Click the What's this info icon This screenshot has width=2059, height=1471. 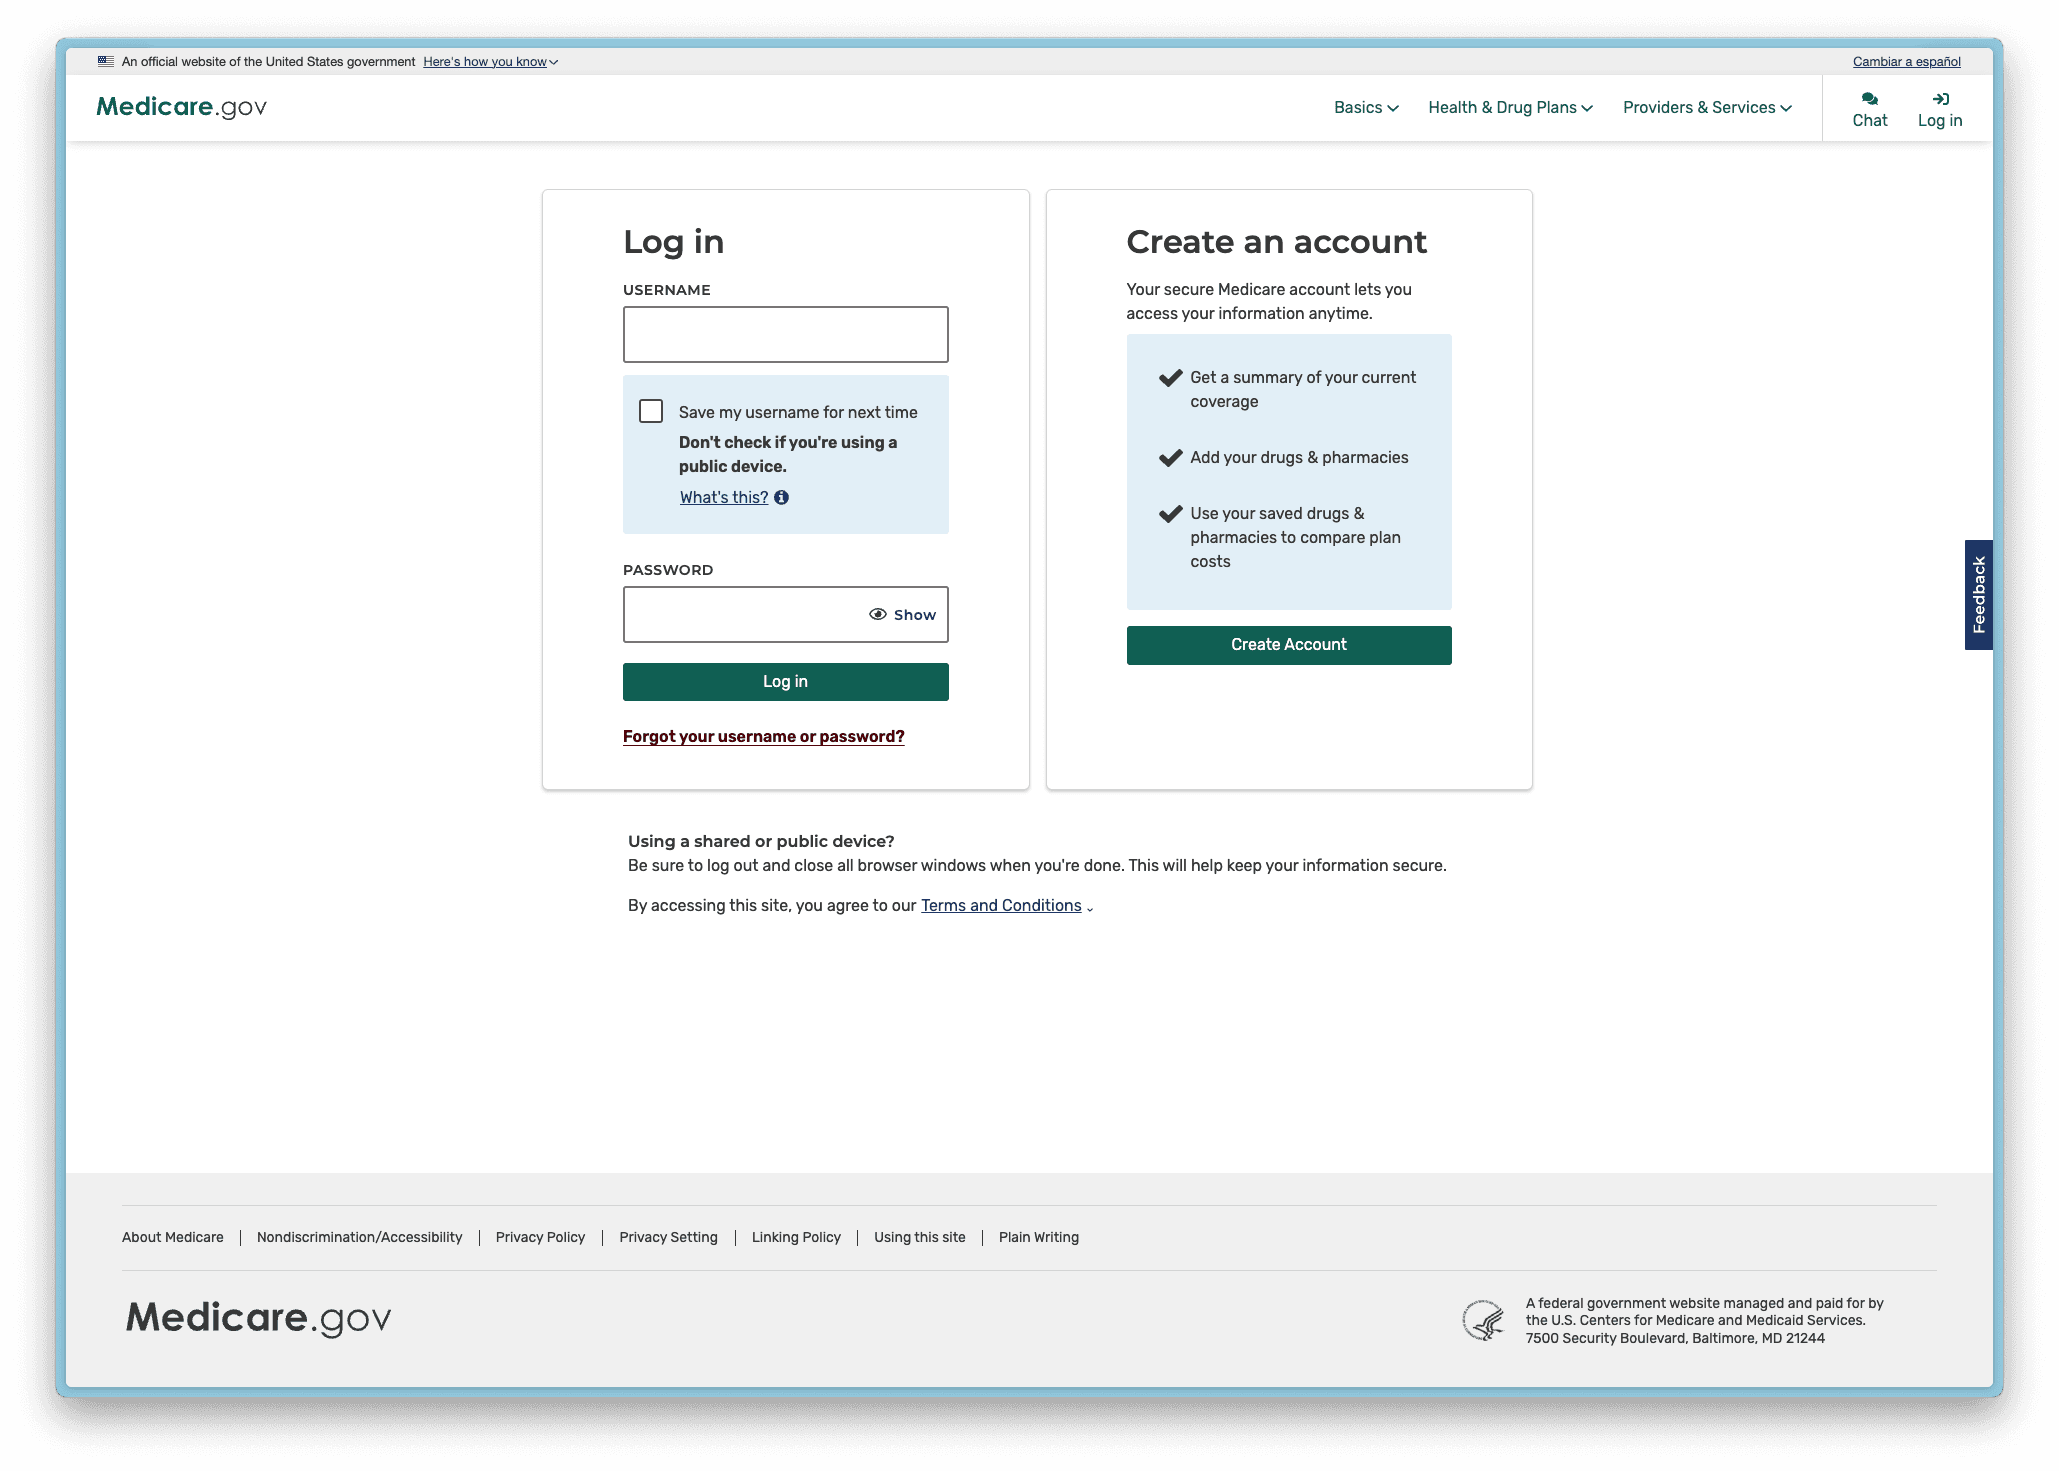[780, 497]
